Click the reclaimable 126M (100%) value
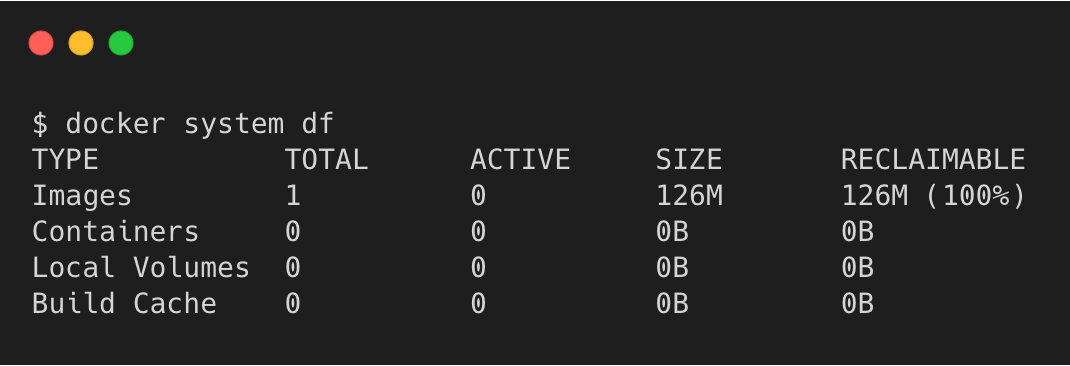Screen dimensions: 1070x366 [x=933, y=196]
